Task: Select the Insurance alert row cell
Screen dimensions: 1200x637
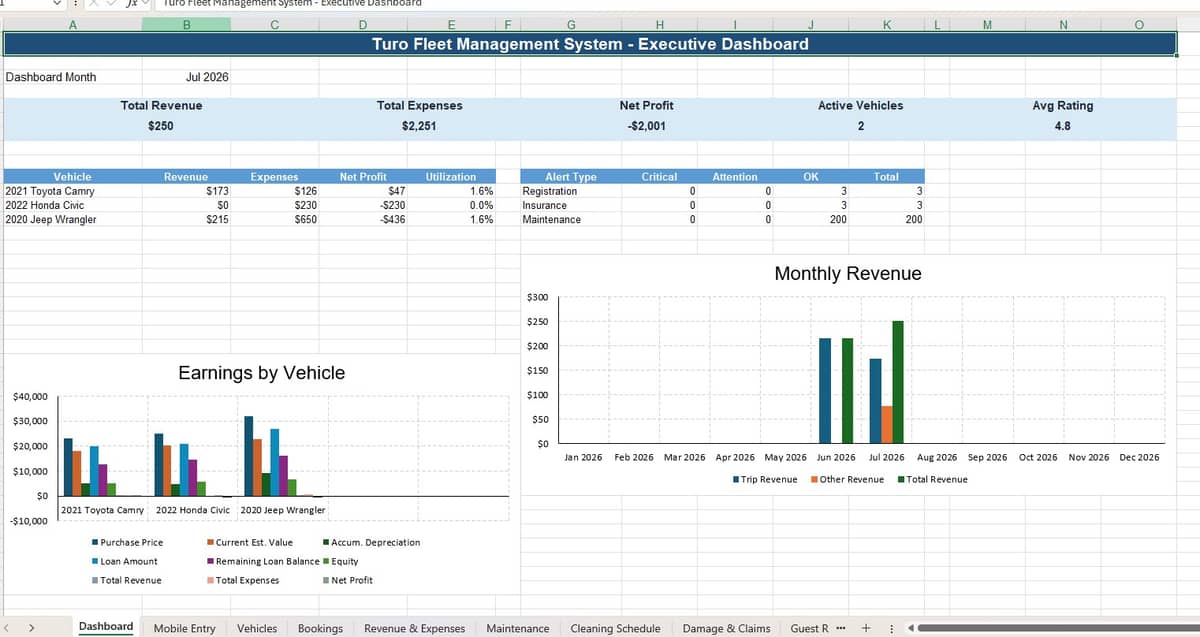Action: [x=571, y=205]
